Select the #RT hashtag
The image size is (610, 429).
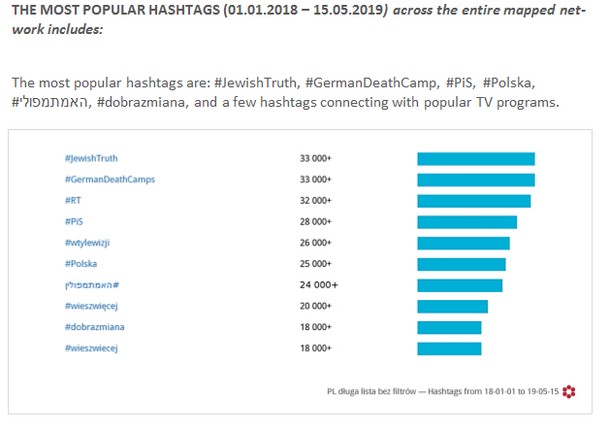point(73,200)
